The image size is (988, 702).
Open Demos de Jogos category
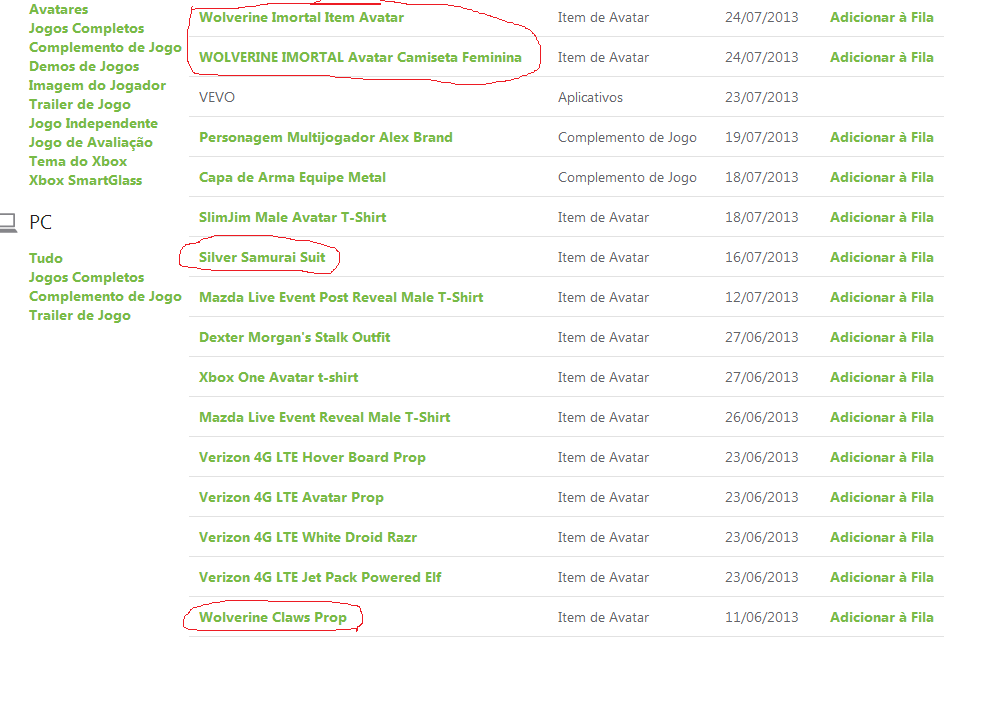(x=84, y=66)
